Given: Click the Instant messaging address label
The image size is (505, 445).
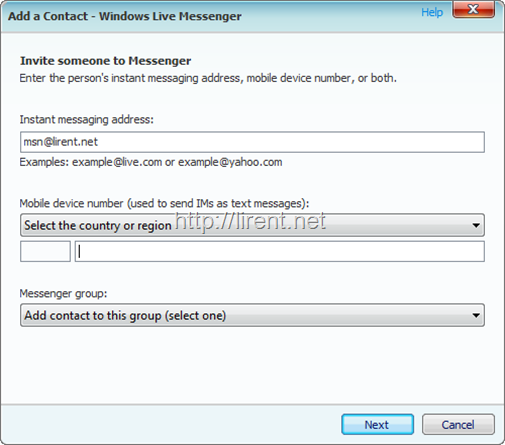Looking at the screenshot, I should (86, 119).
